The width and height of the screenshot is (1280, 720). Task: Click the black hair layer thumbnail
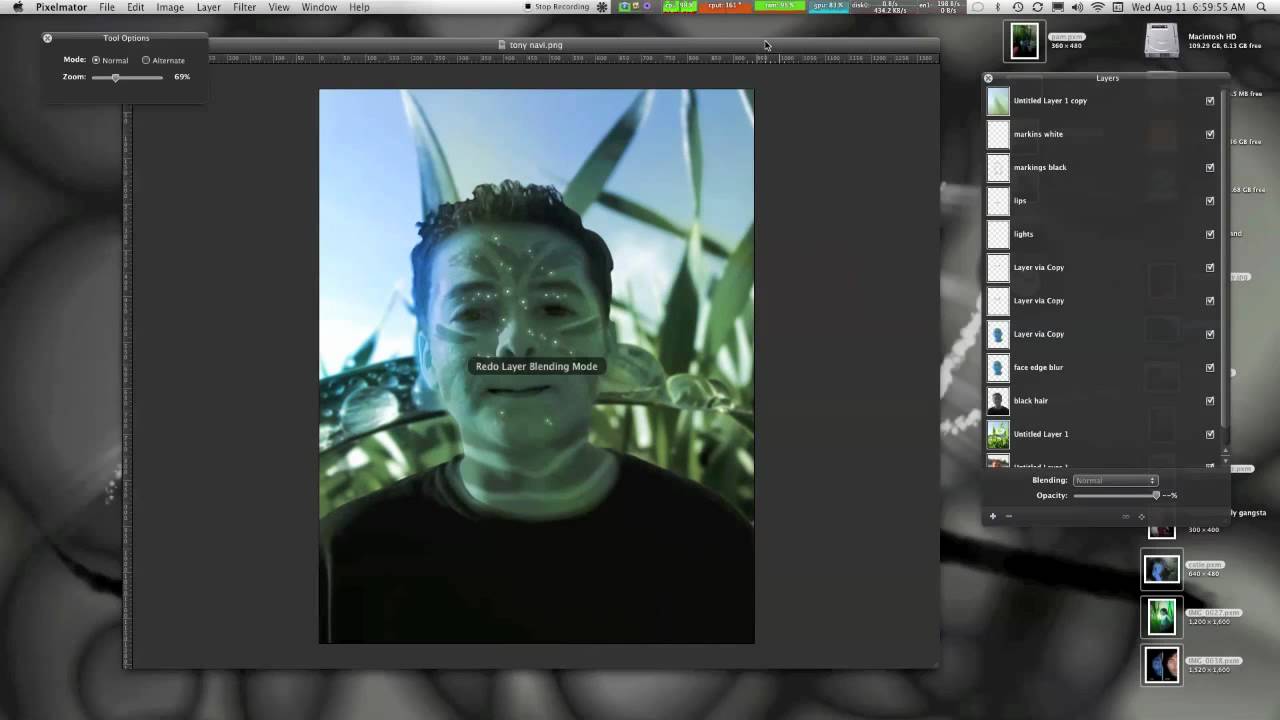998,401
